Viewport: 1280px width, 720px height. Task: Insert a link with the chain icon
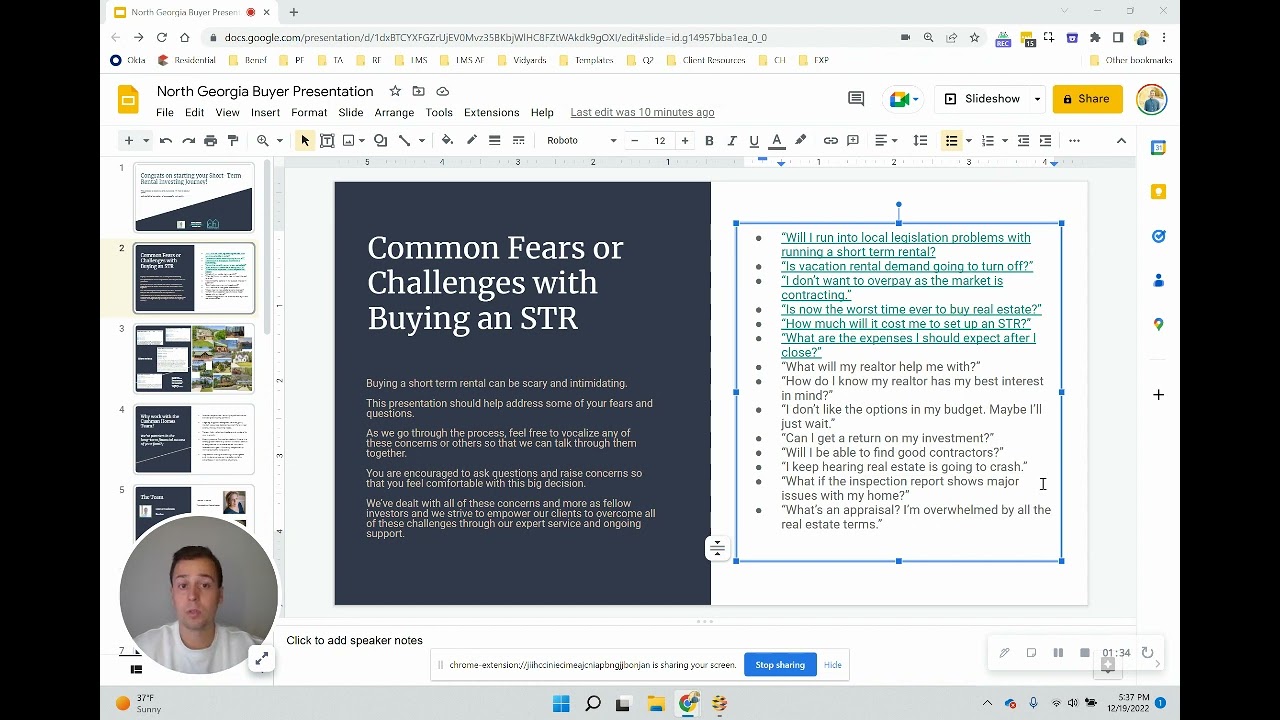tap(830, 141)
